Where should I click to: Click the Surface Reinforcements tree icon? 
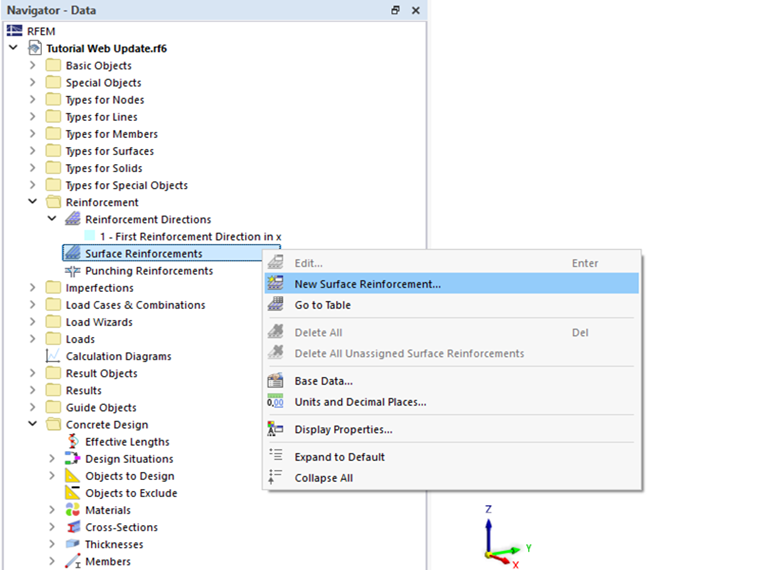click(x=73, y=253)
